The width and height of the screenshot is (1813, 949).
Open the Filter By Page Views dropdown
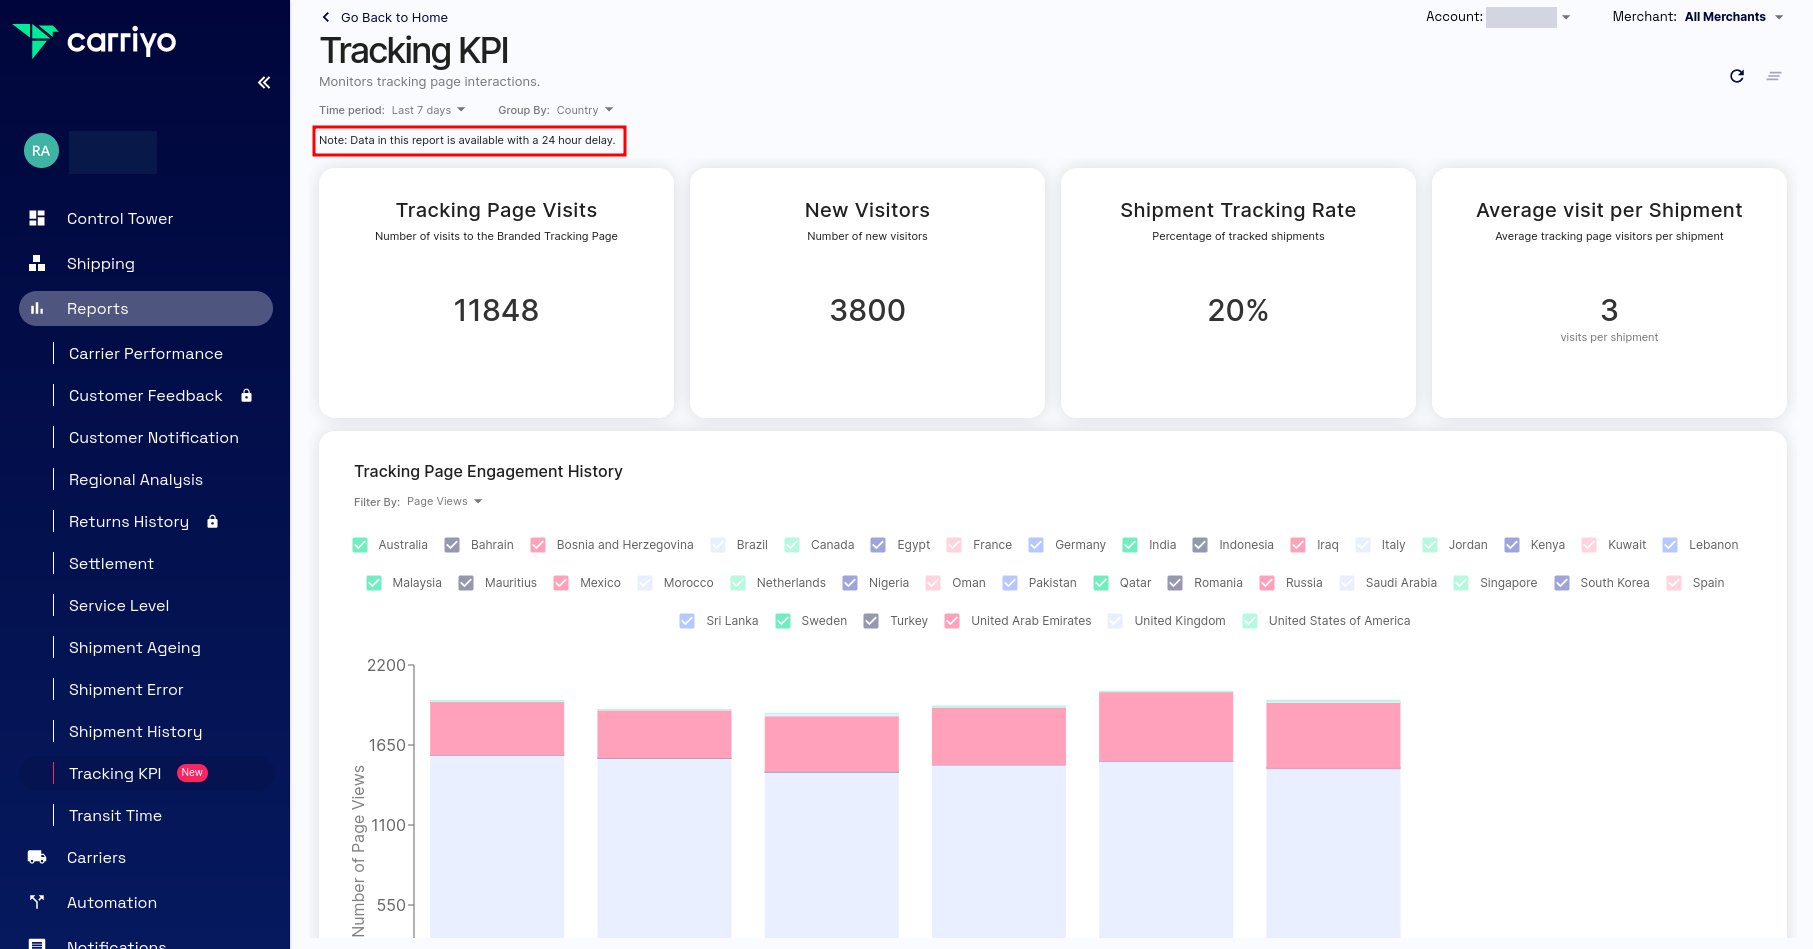point(444,502)
